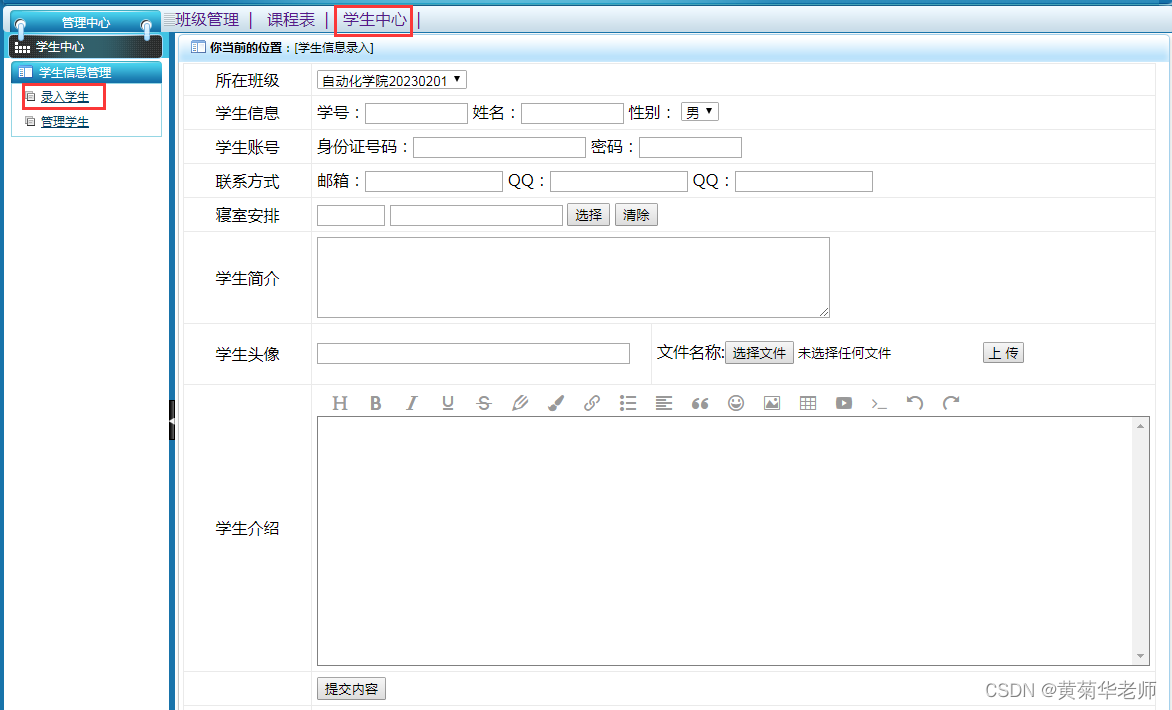The image size is (1172, 710).
Task: Toggle strikethrough formatting in the editor
Action: pos(484,403)
